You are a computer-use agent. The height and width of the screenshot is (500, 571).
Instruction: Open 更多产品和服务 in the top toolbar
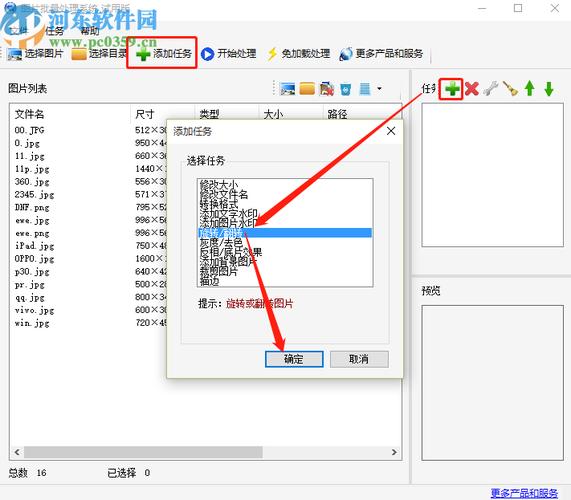click(x=381, y=54)
